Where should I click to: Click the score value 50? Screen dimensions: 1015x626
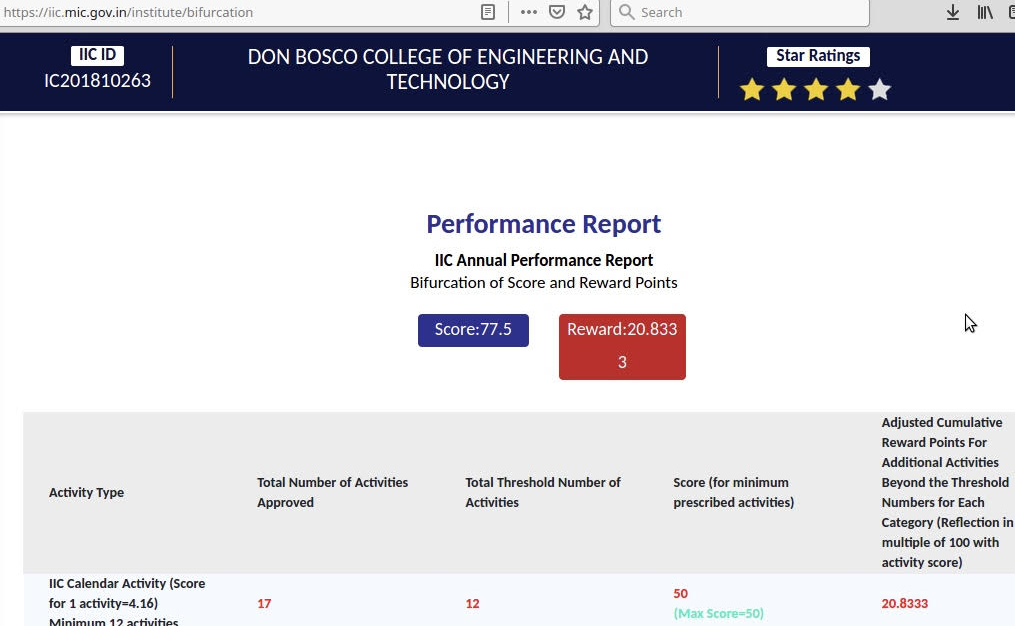click(x=680, y=594)
